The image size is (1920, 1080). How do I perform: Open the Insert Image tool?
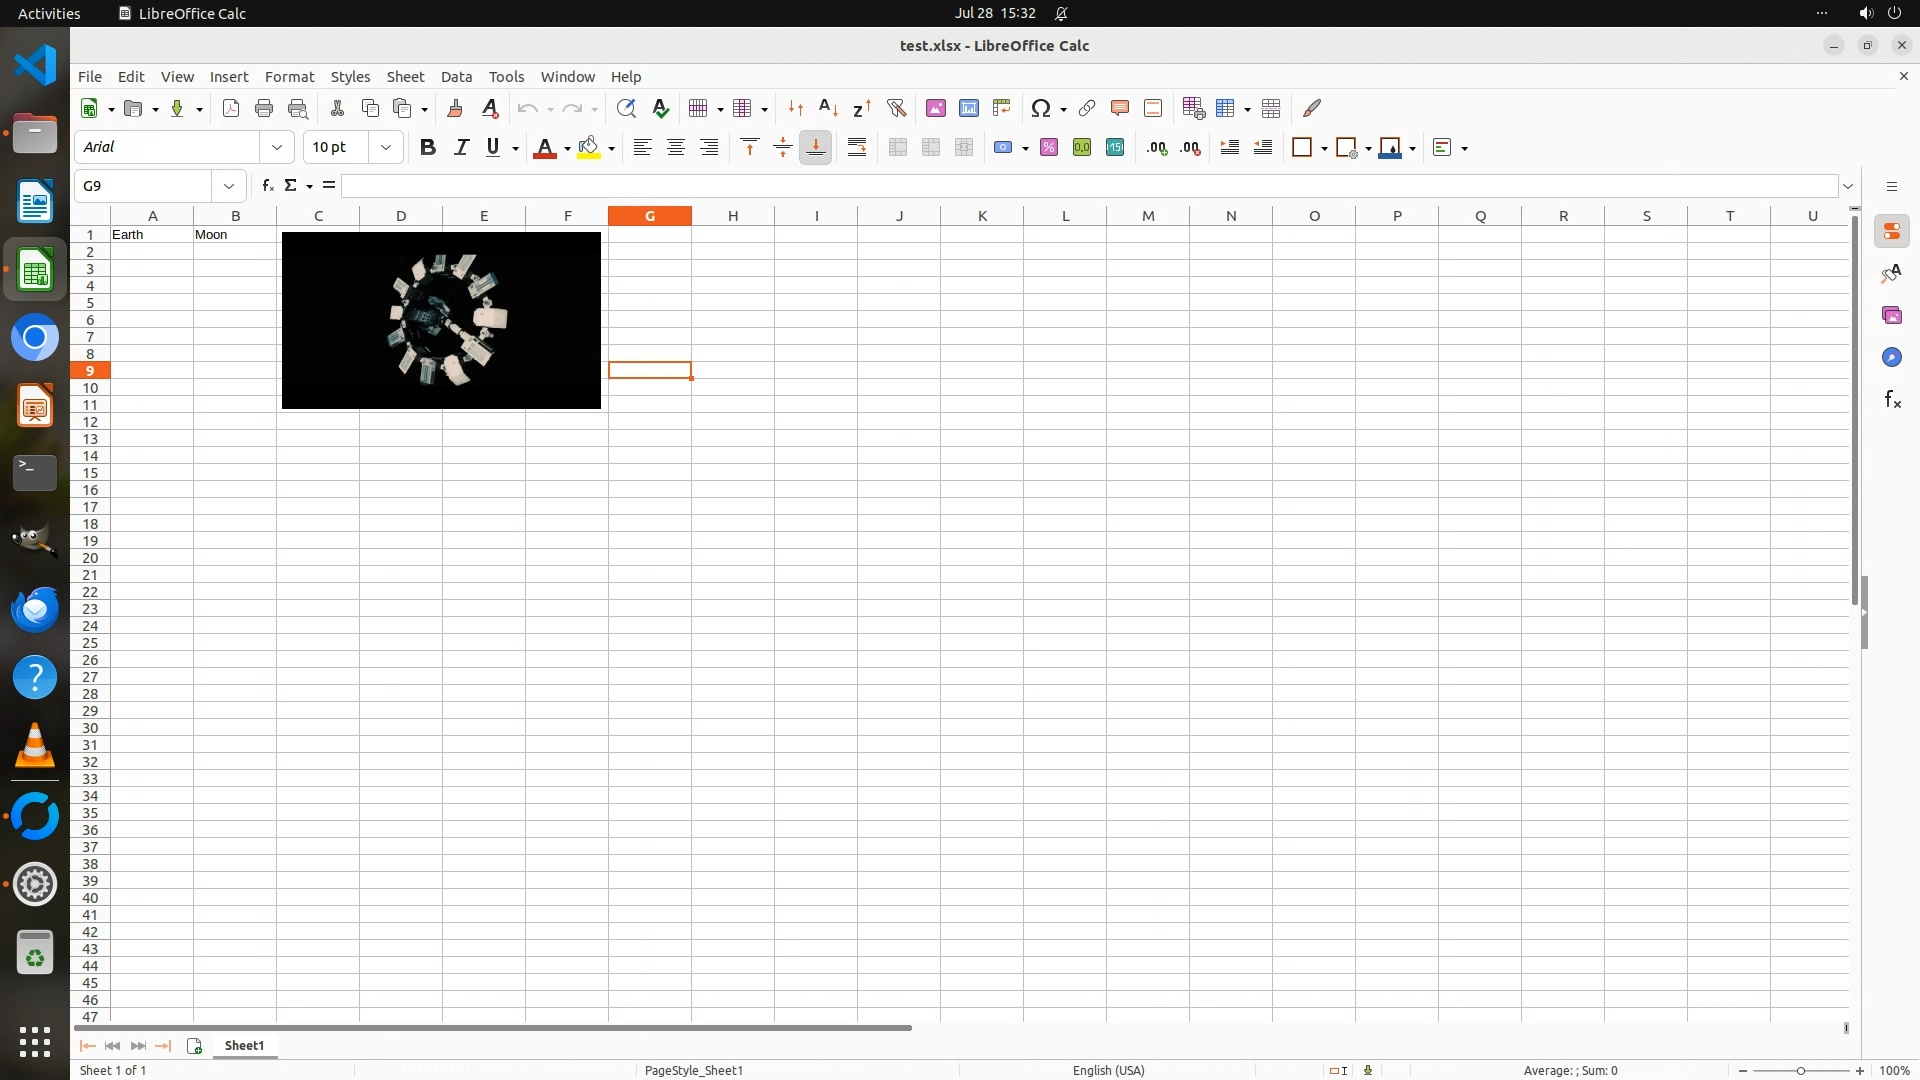click(936, 108)
